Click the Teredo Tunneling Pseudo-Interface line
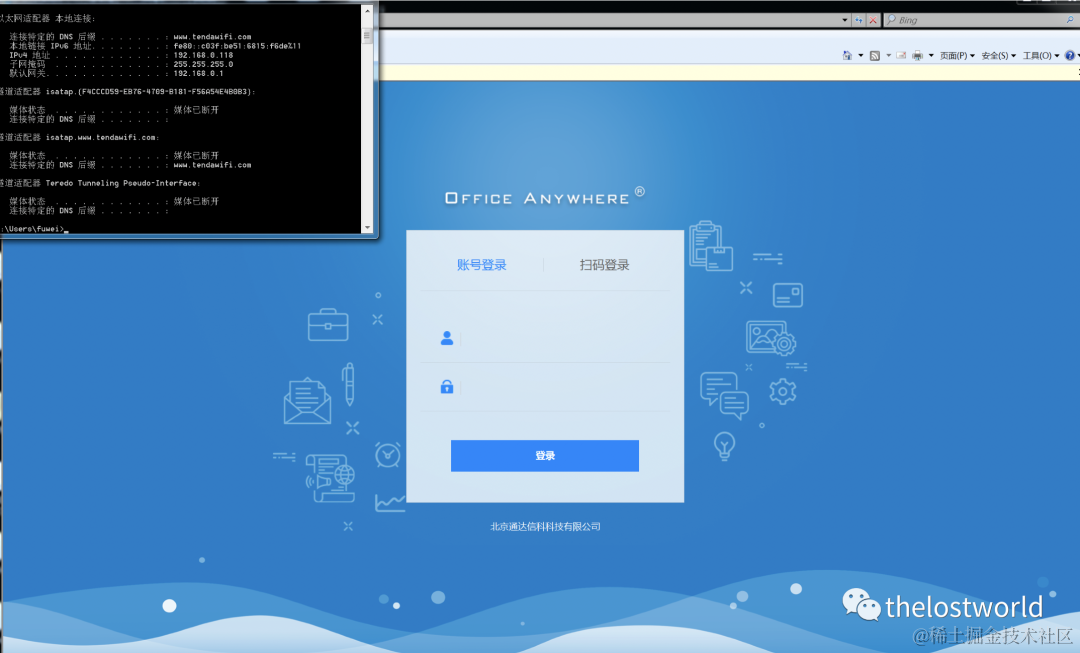This screenshot has width=1080, height=653. [x=101, y=183]
